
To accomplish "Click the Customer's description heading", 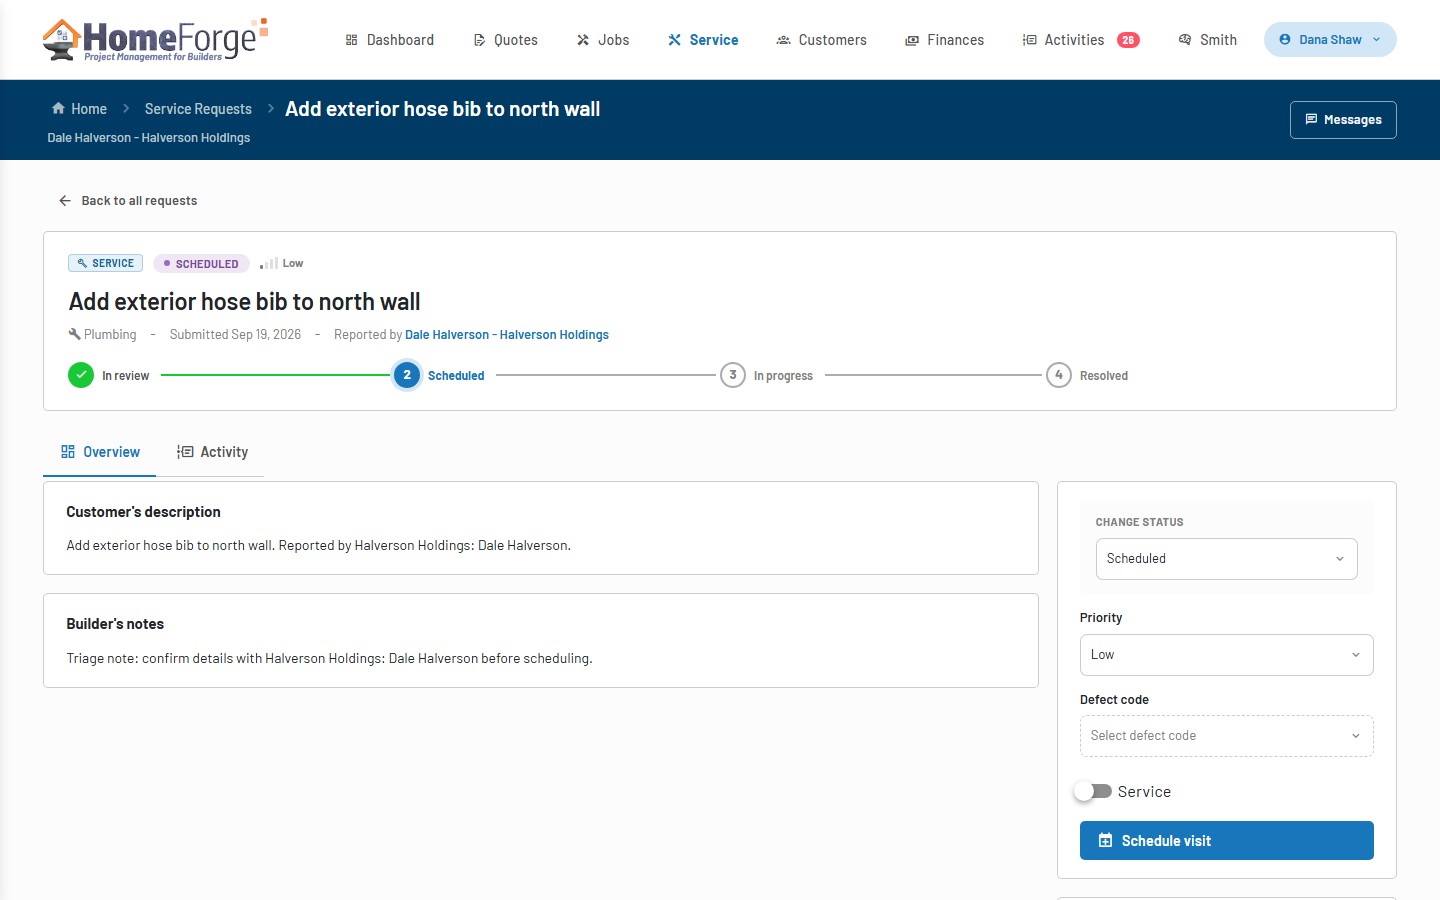I will tap(143, 512).
